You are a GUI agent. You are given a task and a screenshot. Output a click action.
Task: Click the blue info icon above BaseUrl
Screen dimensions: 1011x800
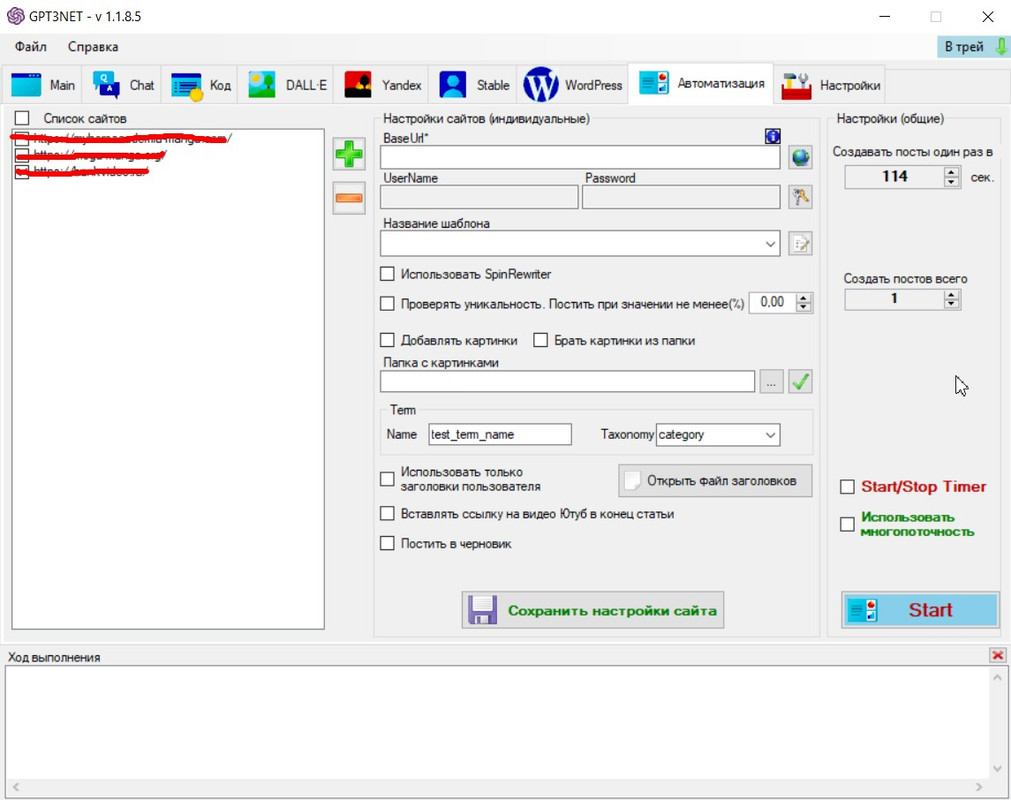771,137
